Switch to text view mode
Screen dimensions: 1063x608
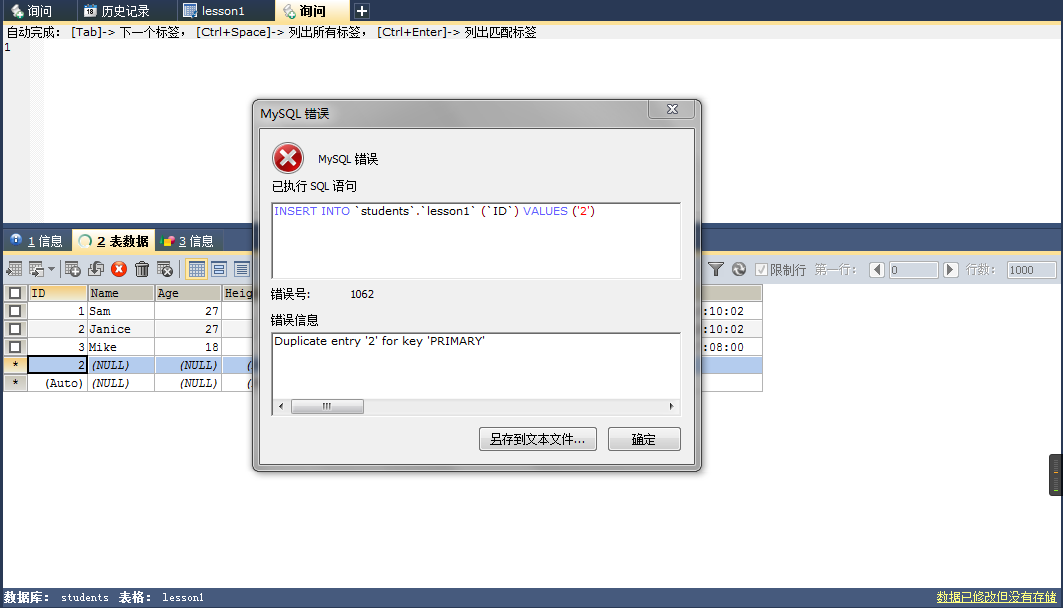pyautogui.click(x=241, y=269)
